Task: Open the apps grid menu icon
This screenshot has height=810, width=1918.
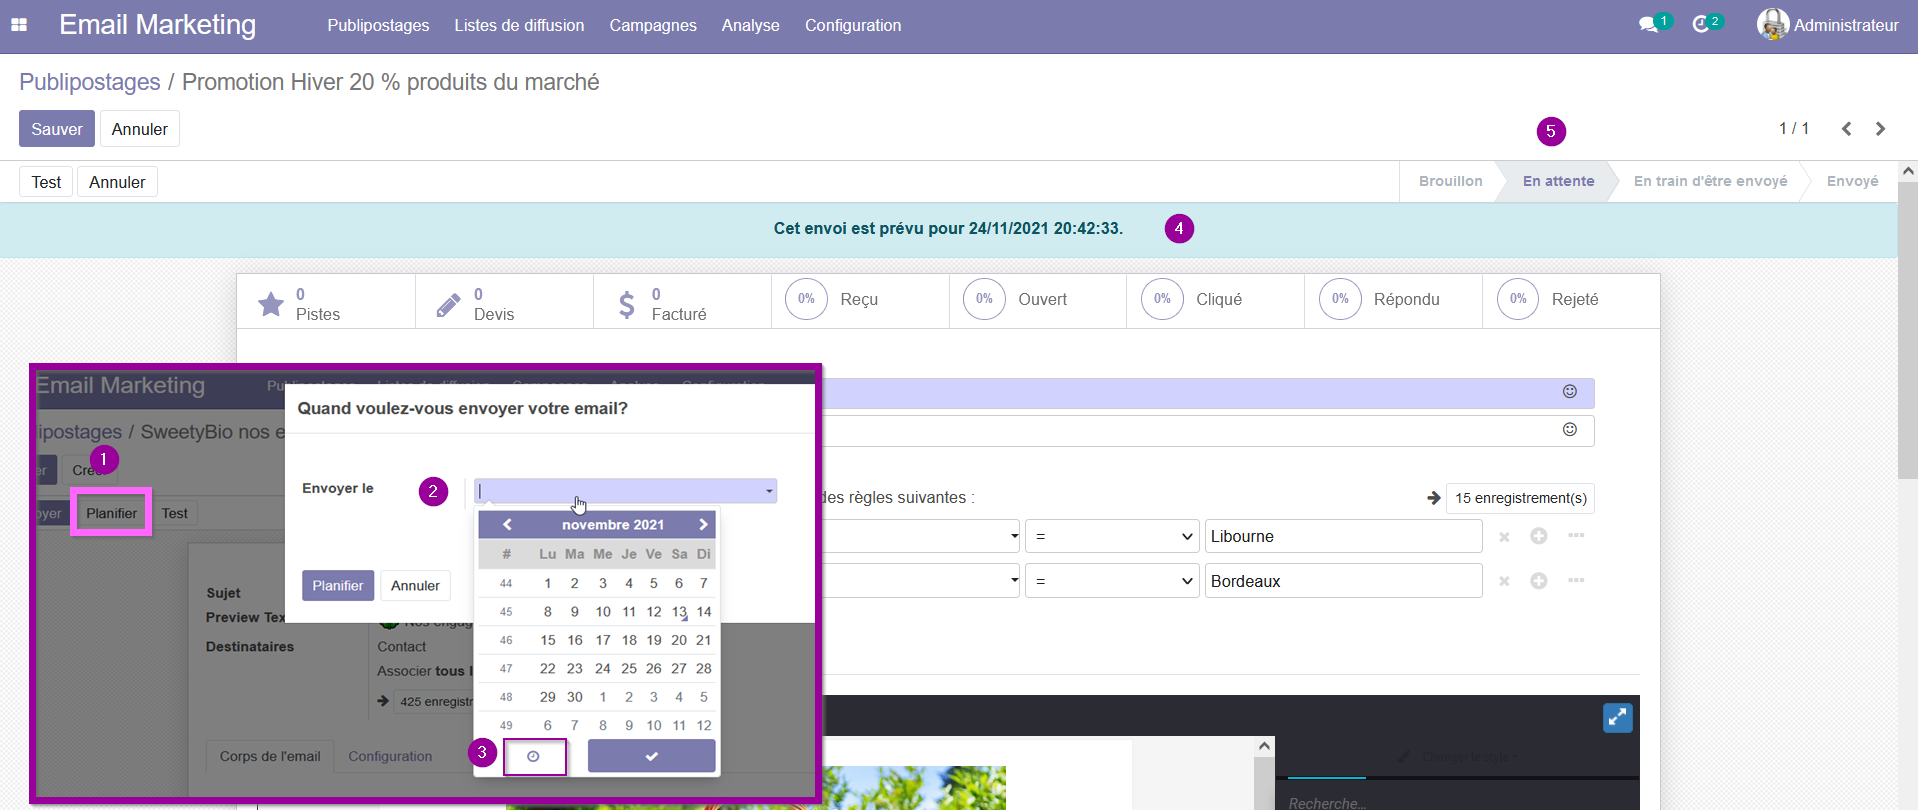Action: pos(19,25)
